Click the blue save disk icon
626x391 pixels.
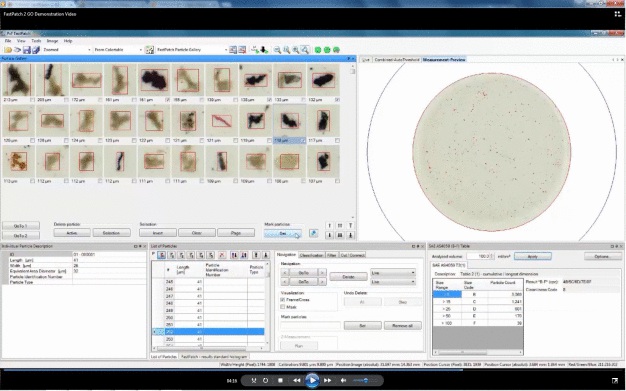[x=27, y=50]
